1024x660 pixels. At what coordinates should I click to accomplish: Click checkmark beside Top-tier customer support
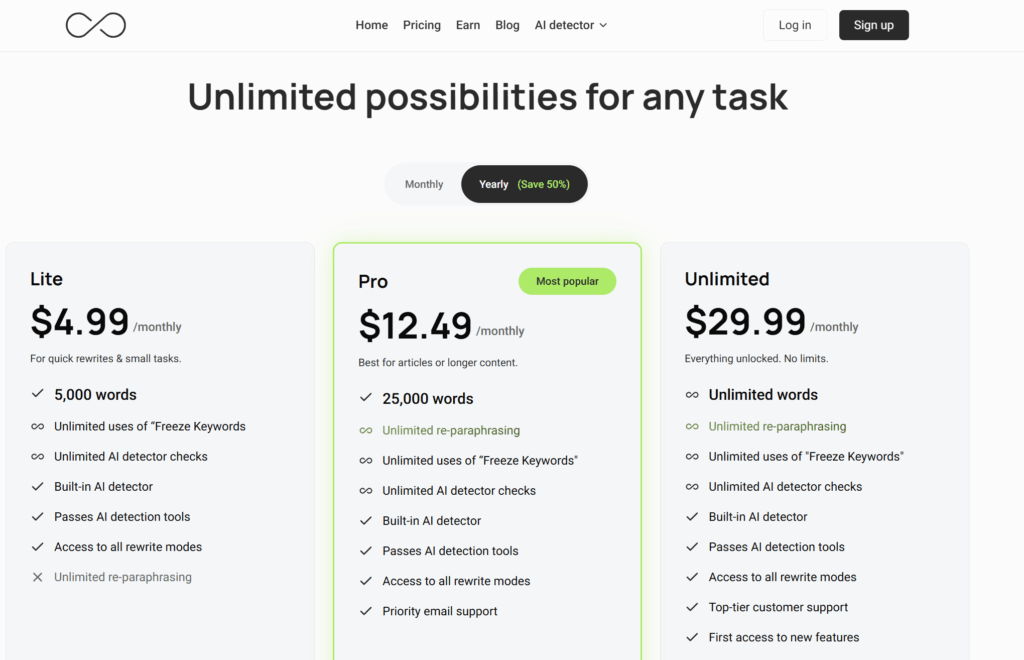(692, 607)
